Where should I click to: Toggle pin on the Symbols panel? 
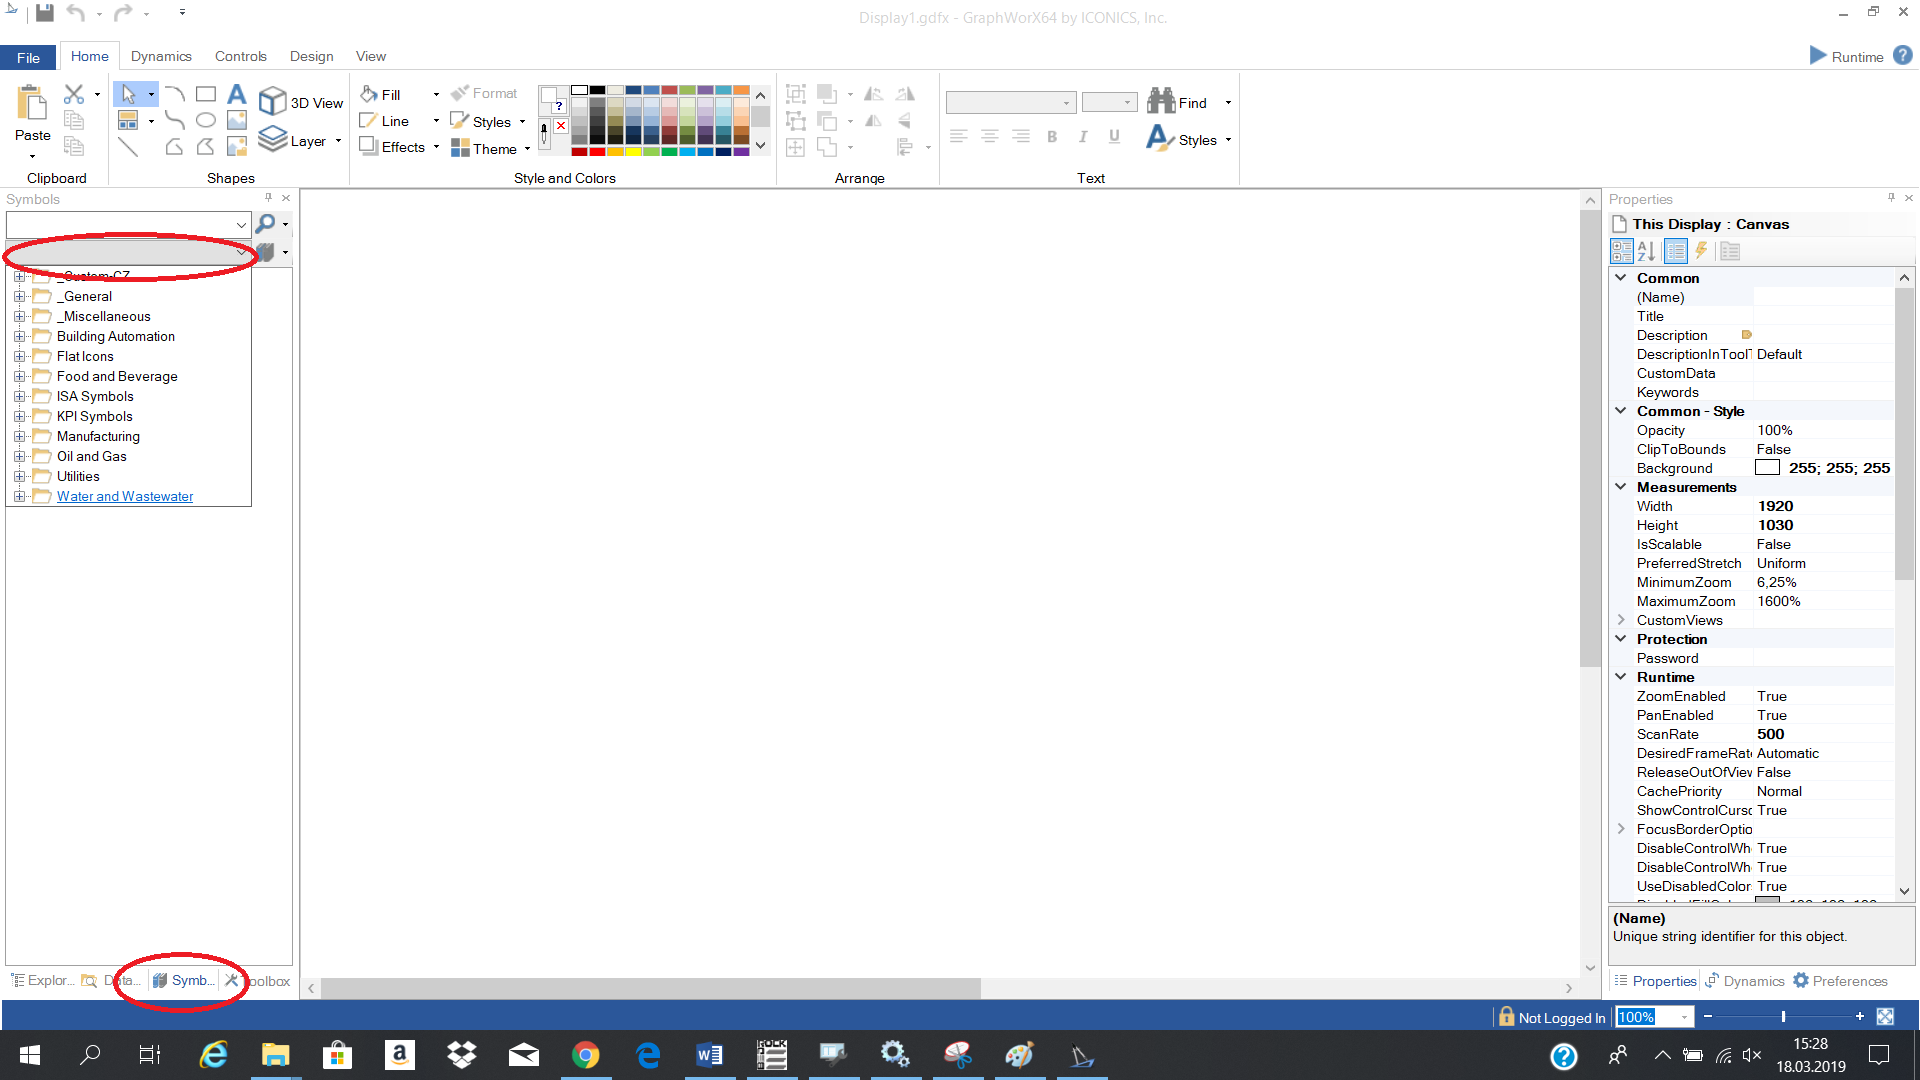pyautogui.click(x=268, y=198)
